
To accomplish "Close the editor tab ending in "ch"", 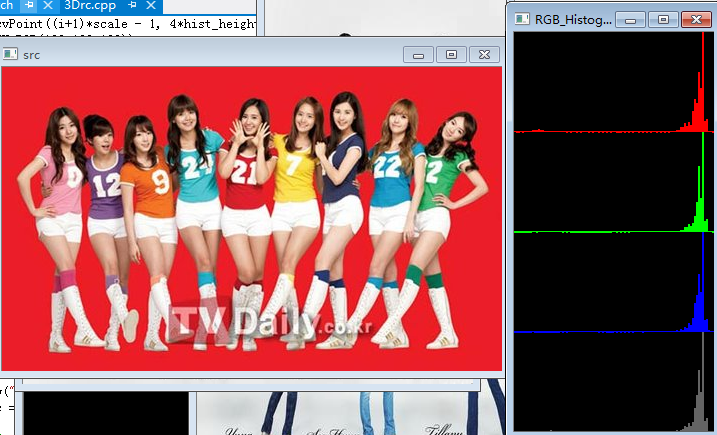I will [48, 5].
